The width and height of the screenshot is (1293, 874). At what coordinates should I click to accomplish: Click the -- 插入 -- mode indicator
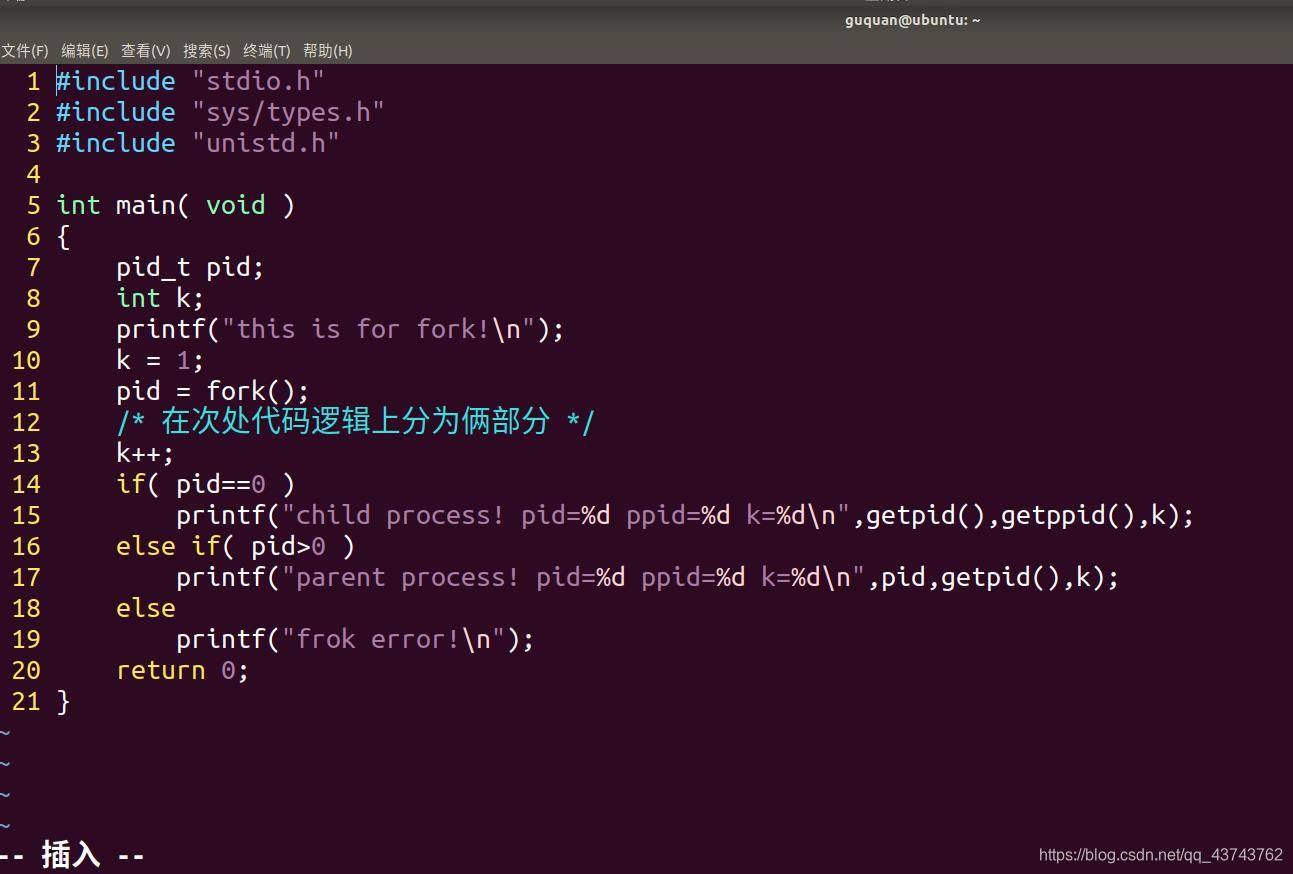click(x=72, y=855)
